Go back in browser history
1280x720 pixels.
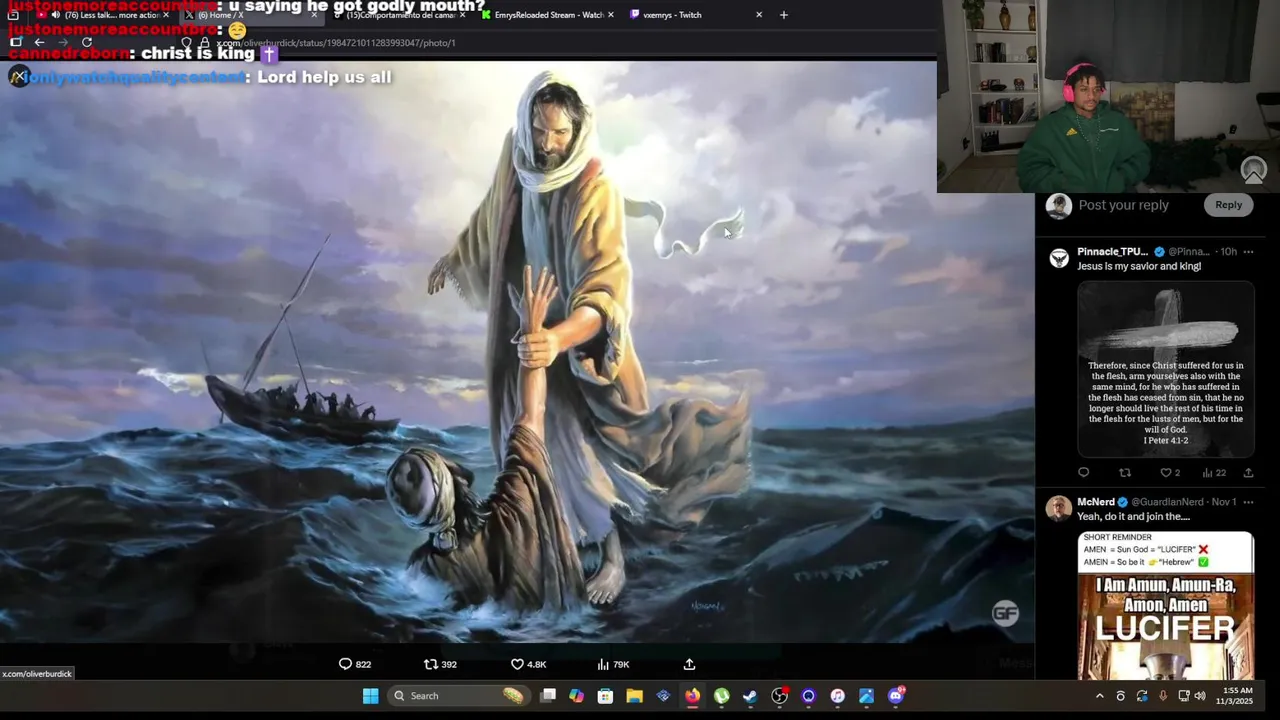[39, 43]
